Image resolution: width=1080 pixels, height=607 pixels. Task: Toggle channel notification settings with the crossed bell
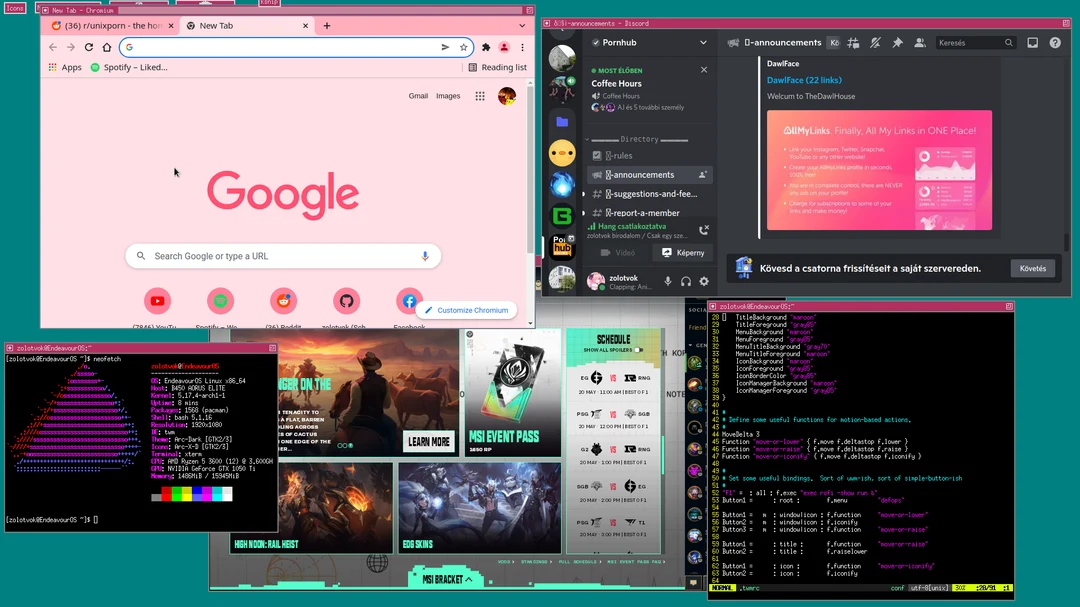(874, 42)
